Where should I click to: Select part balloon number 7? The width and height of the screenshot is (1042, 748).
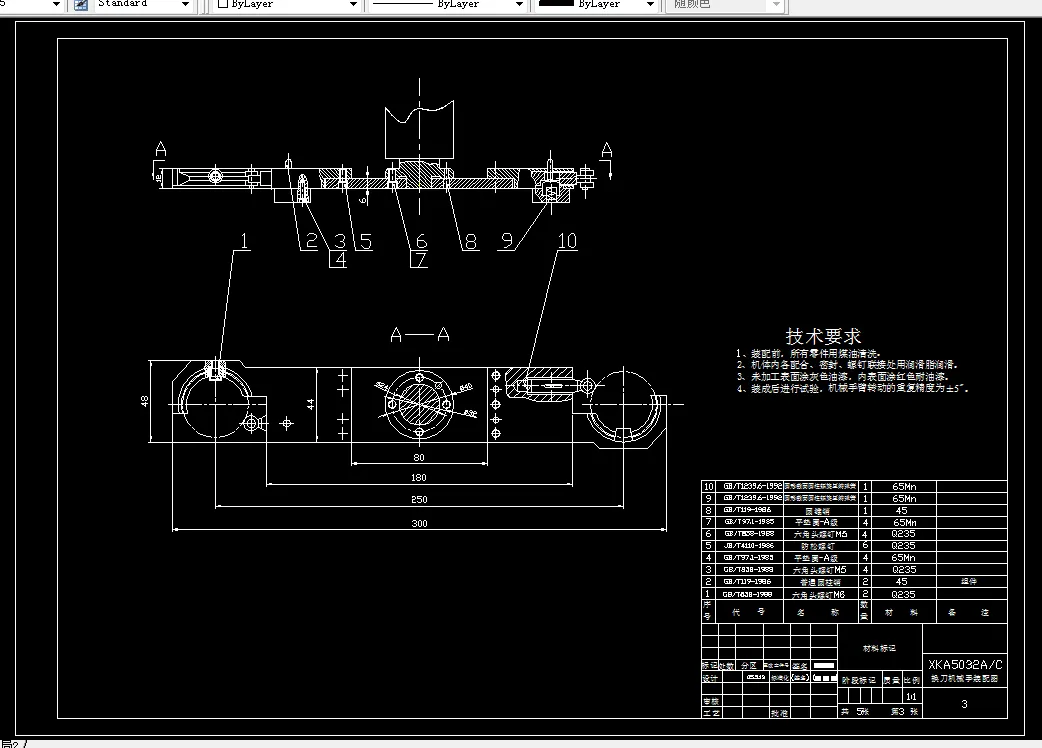(421, 259)
